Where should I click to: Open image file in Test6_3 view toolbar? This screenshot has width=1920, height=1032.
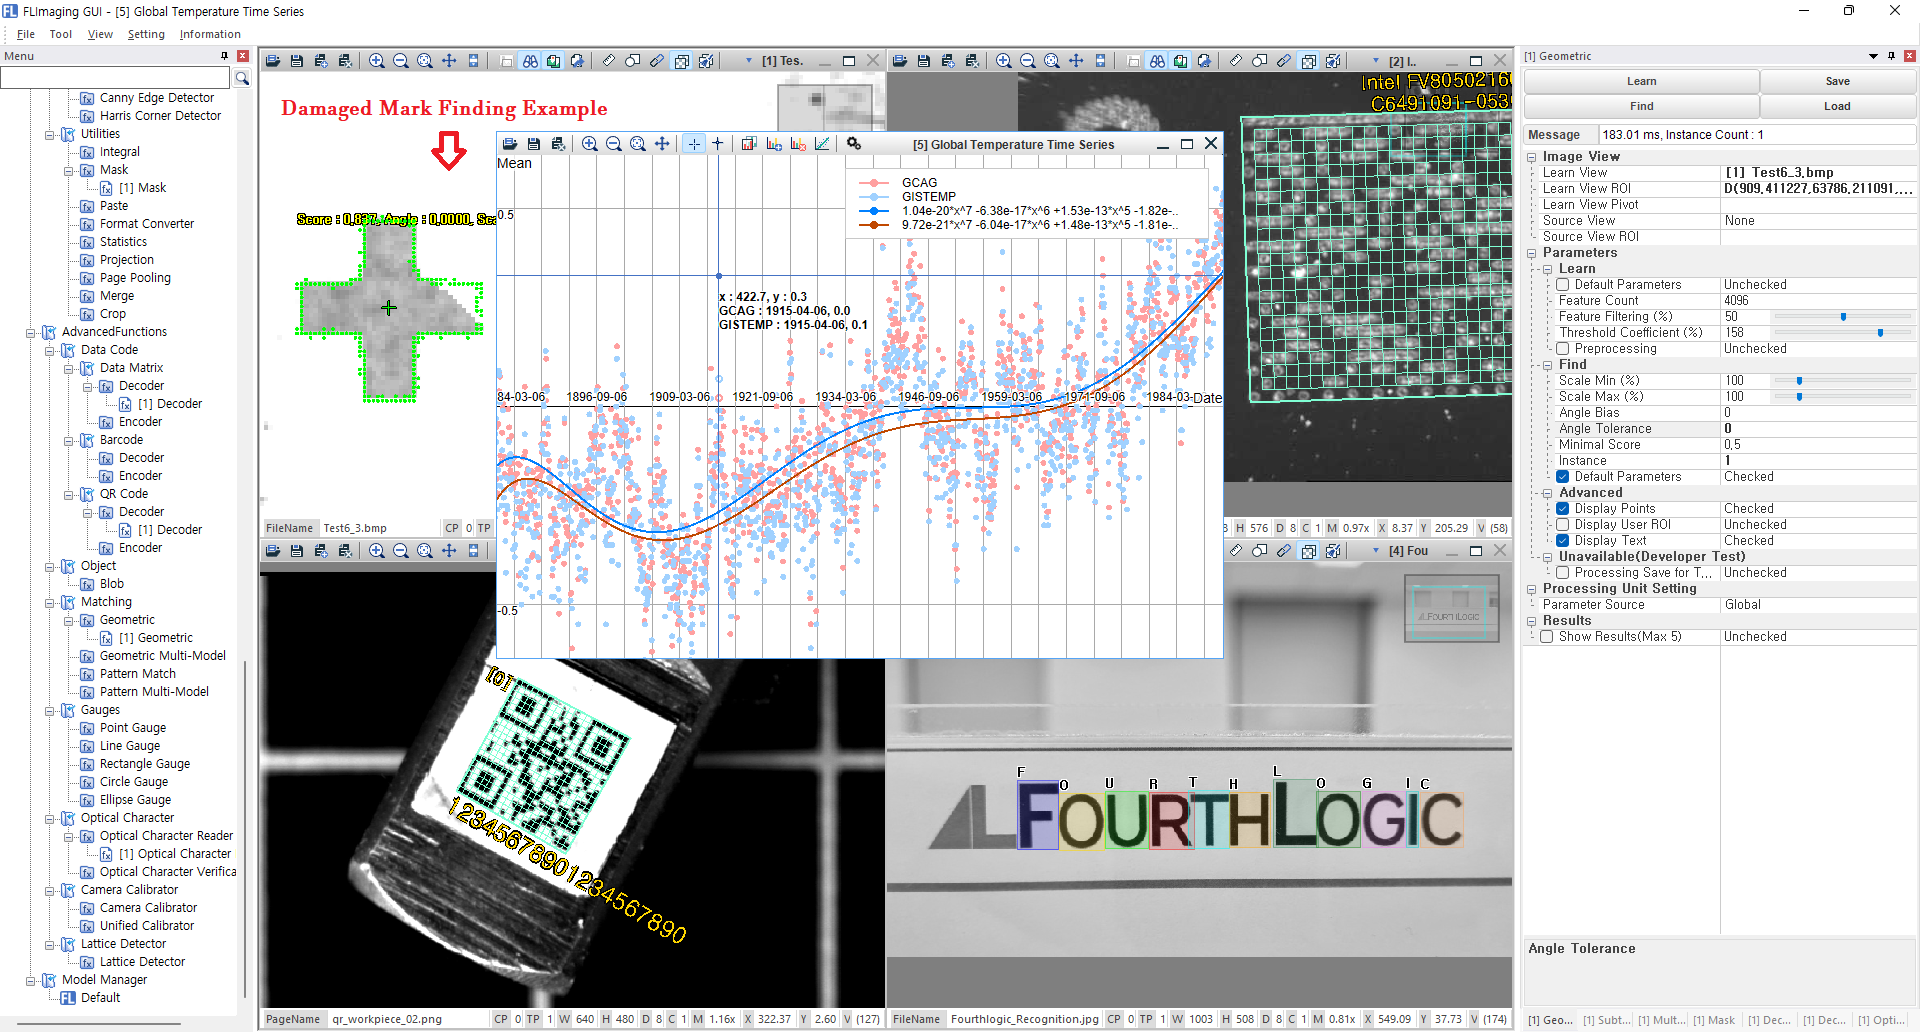point(273,61)
